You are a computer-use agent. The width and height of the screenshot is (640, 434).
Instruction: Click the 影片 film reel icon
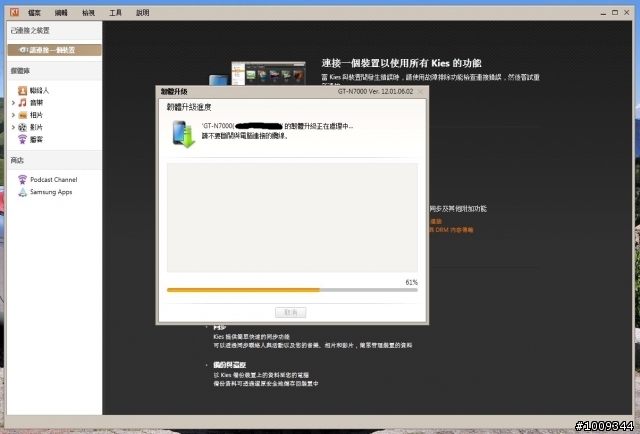[x=22, y=127]
